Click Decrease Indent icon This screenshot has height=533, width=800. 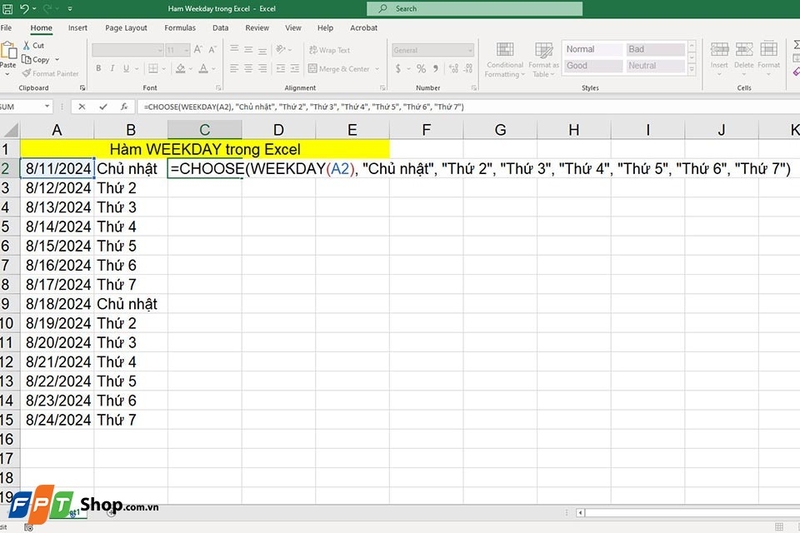click(281, 68)
